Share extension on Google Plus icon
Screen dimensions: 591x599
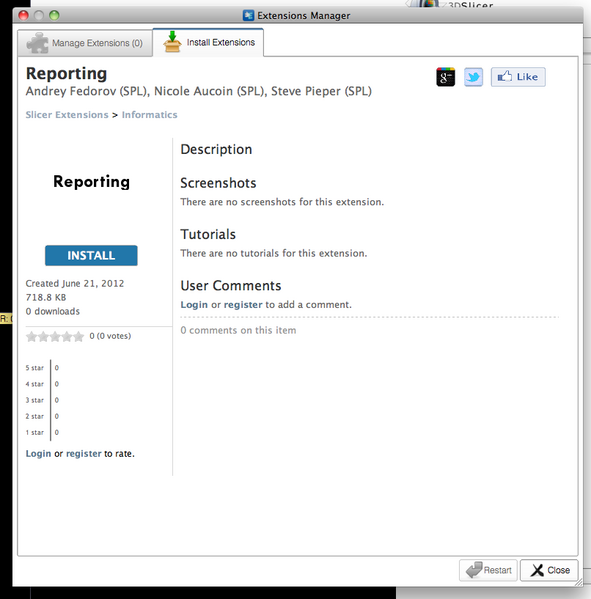(x=445, y=77)
